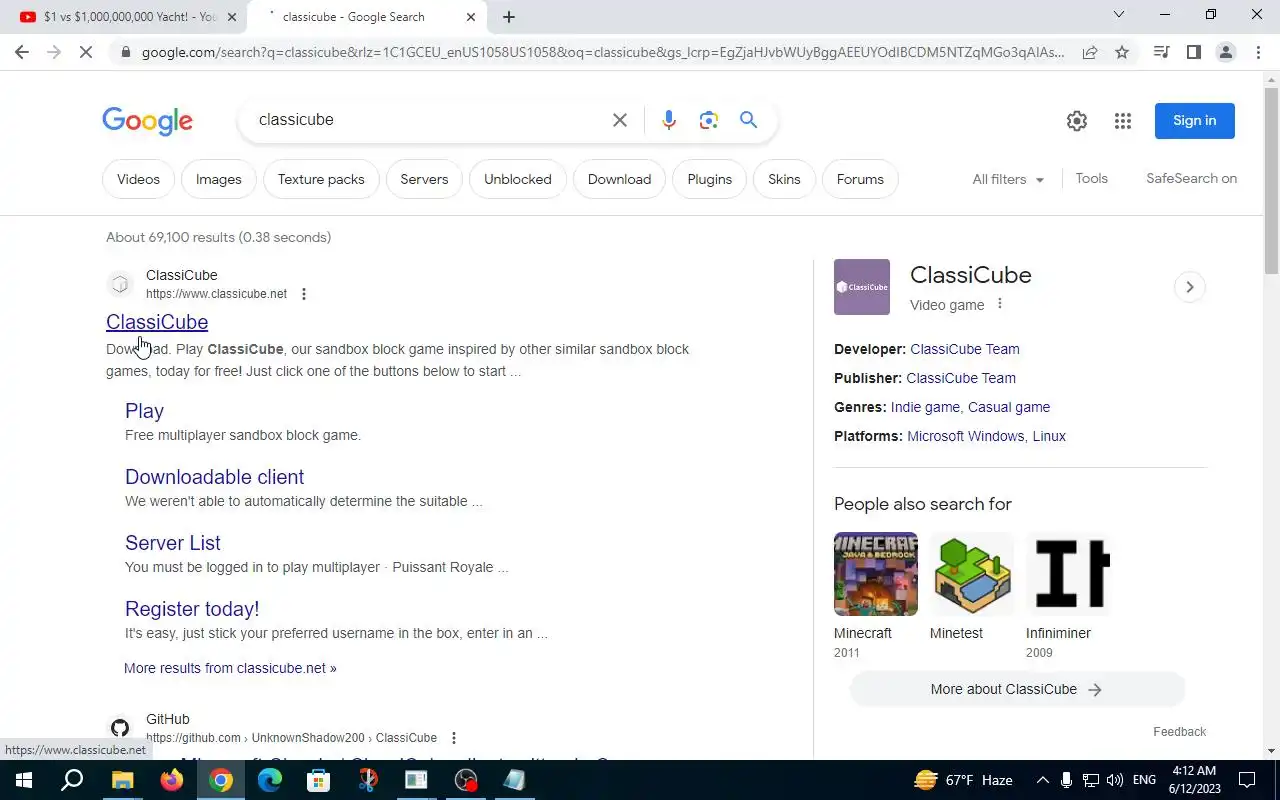Open the volume speaker tray icon
This screenshot has height=800, width=1280.
click(x=1115, y=780)
